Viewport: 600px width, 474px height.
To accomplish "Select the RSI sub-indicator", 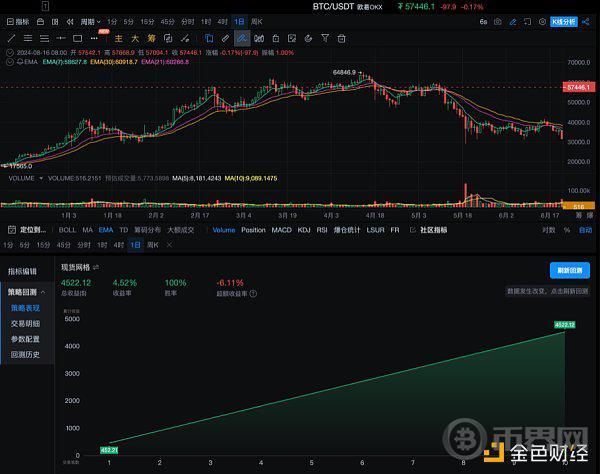I will (x=322, y=230).
